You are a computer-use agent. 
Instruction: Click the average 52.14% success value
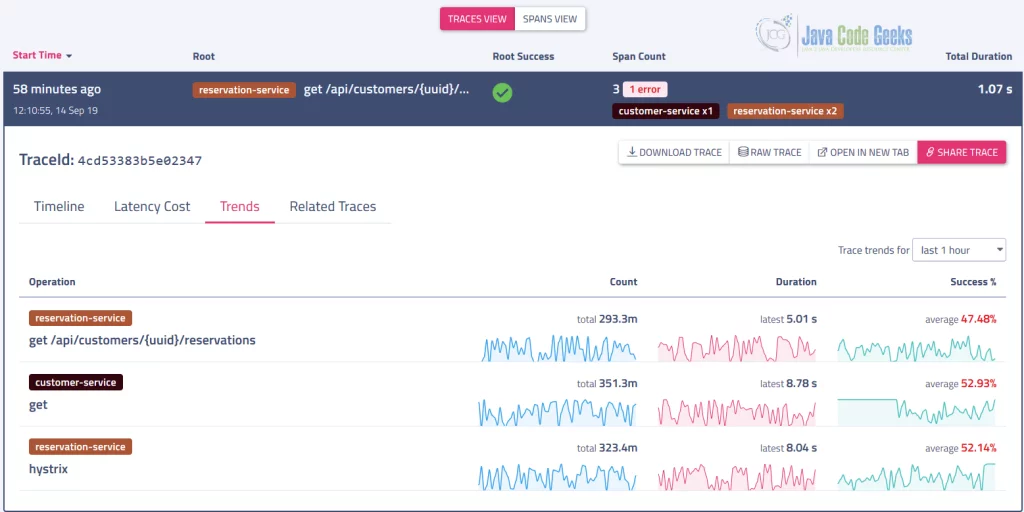[961, 448]
